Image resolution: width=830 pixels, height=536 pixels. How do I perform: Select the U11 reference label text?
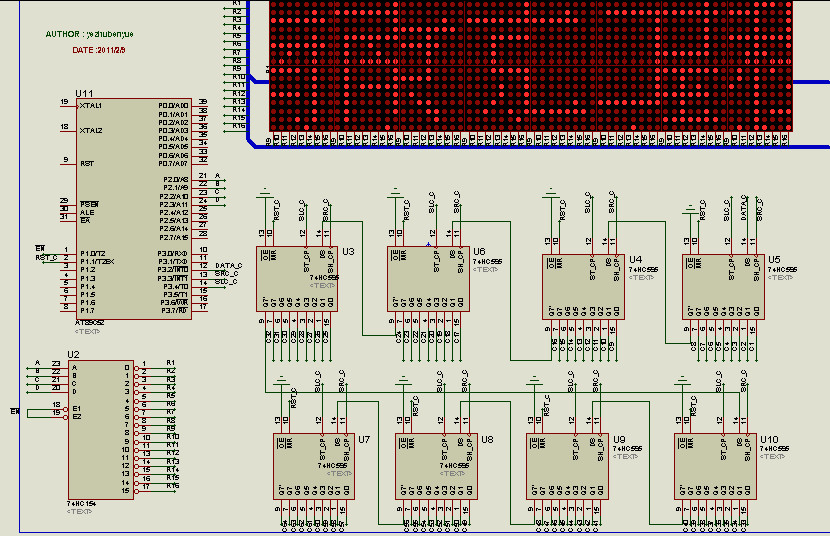[84, 92]
